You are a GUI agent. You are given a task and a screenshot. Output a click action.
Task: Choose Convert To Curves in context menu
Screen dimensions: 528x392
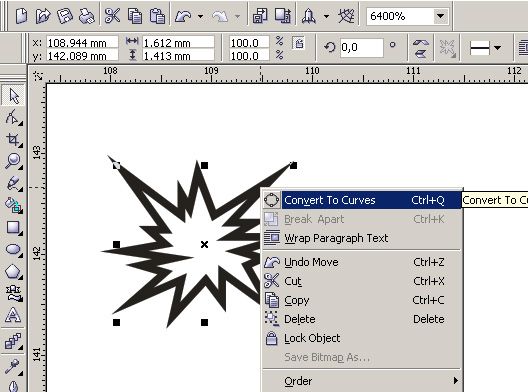tap(362, 200)
